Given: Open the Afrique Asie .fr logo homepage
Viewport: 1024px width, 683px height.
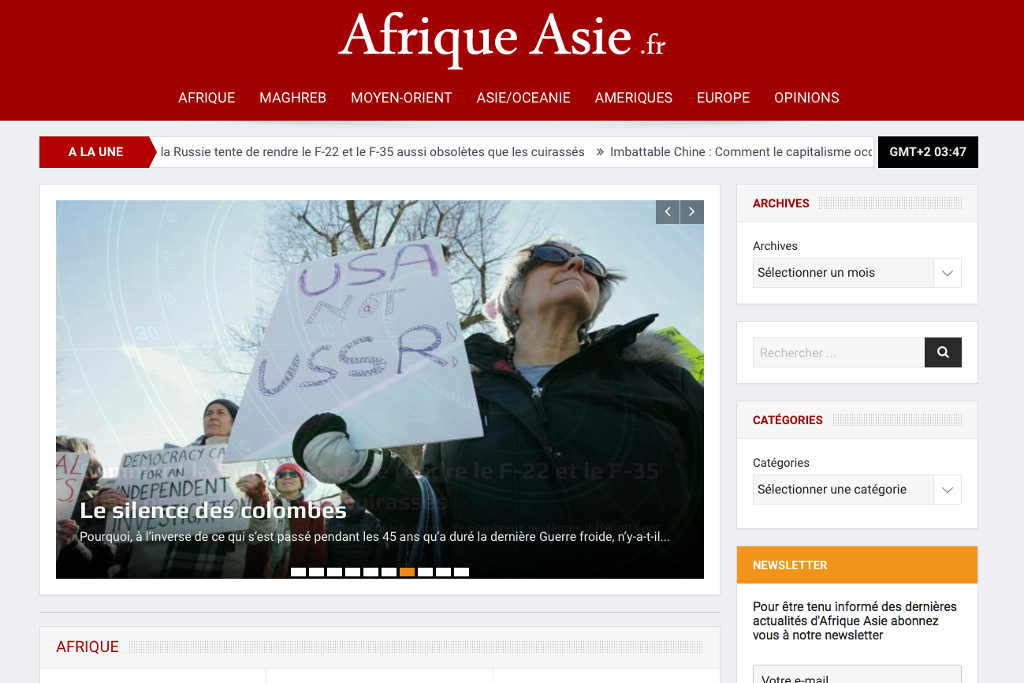Looking at the screenshot, I should [502, 38].
